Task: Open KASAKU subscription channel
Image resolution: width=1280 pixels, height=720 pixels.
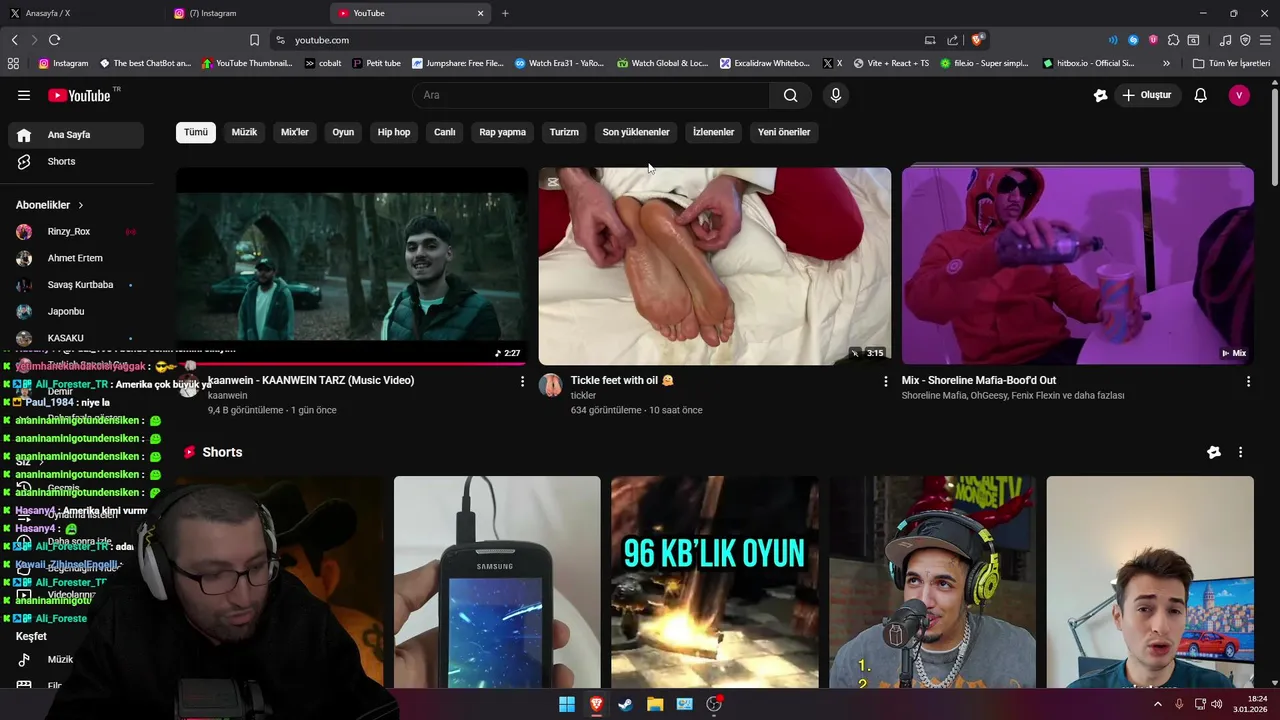Action: coord(76,338)
